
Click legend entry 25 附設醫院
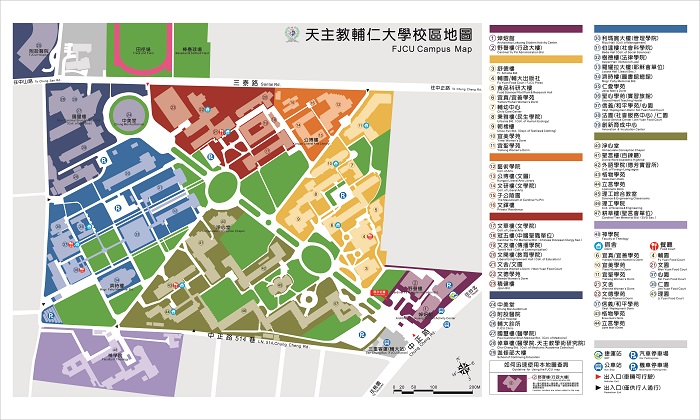[x=505, y=314]
